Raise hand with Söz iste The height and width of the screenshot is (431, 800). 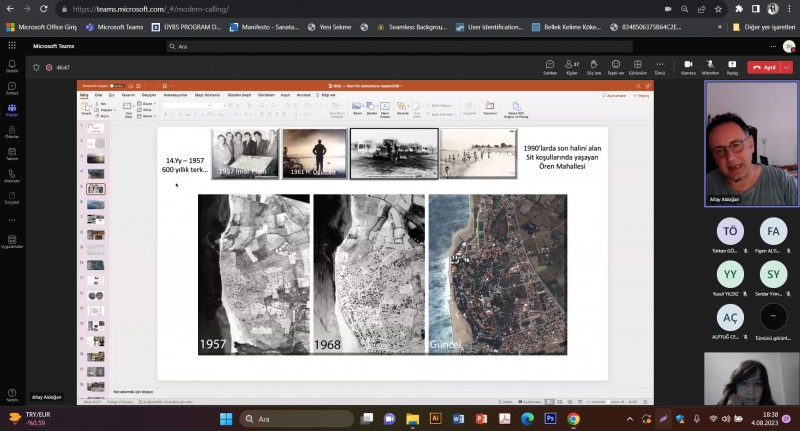click(594, 66)
